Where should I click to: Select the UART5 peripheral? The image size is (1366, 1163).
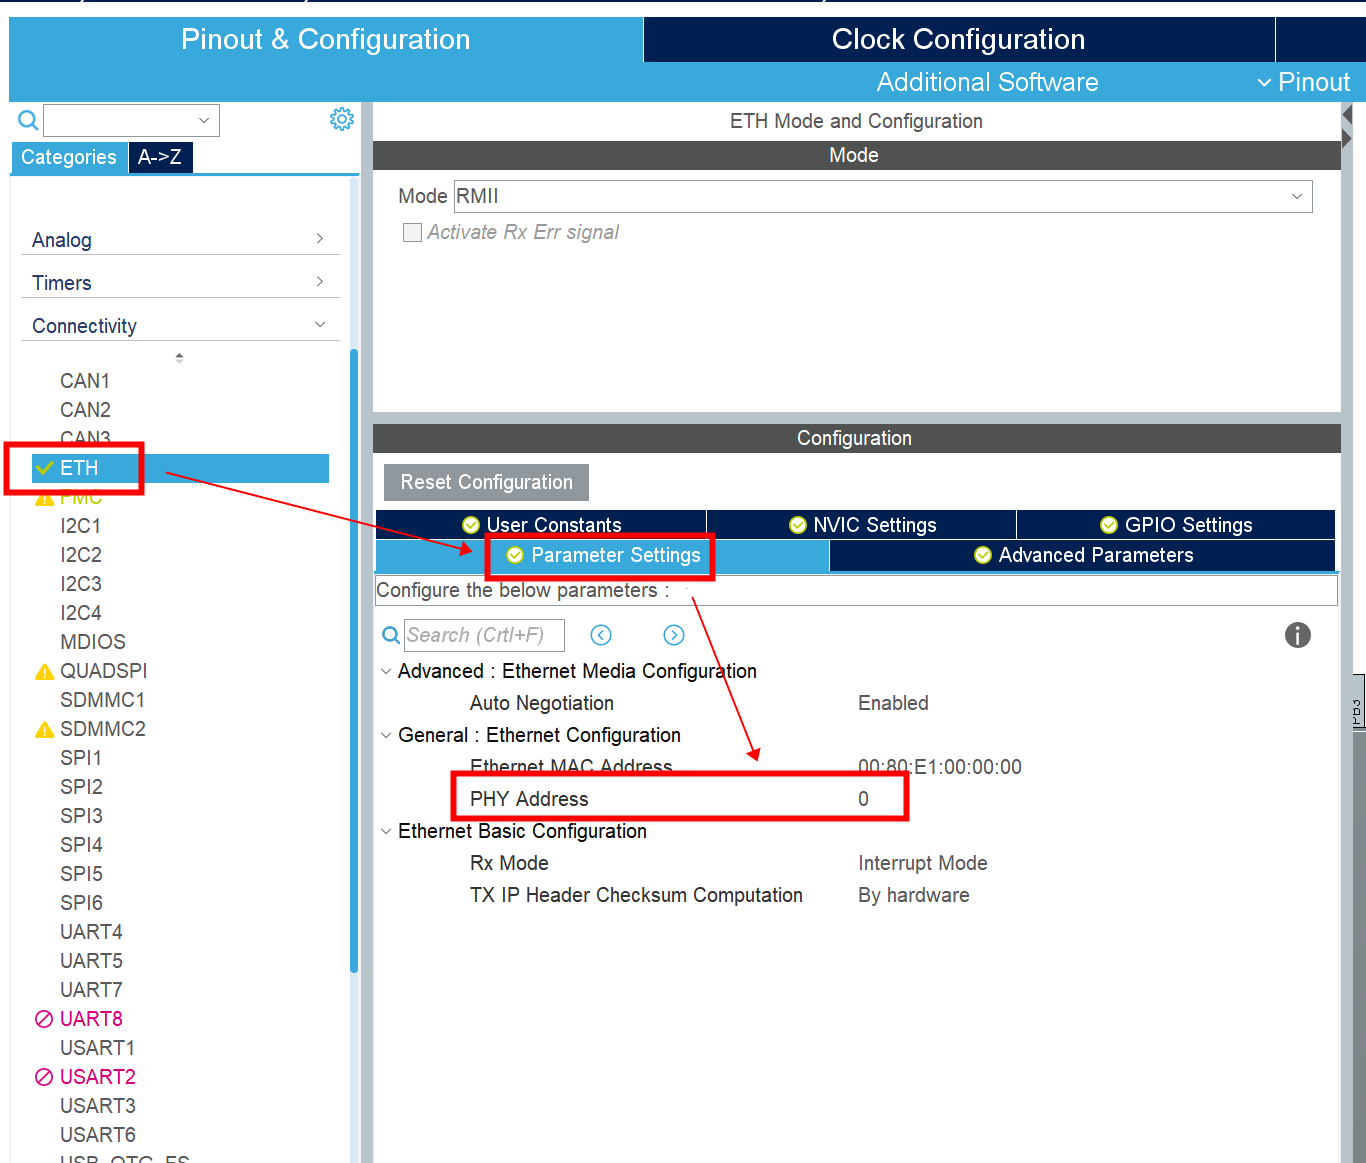91,961
